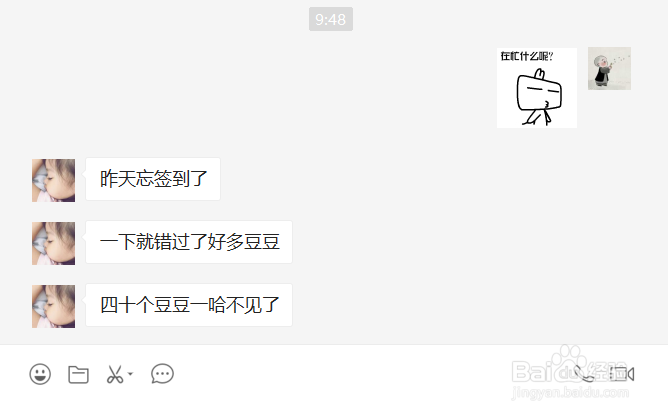Viewport: 668px width, 416px height.
Task: Click empty chat area beside 昨天忘签到了 message
Action: click(x=426, y=179)
